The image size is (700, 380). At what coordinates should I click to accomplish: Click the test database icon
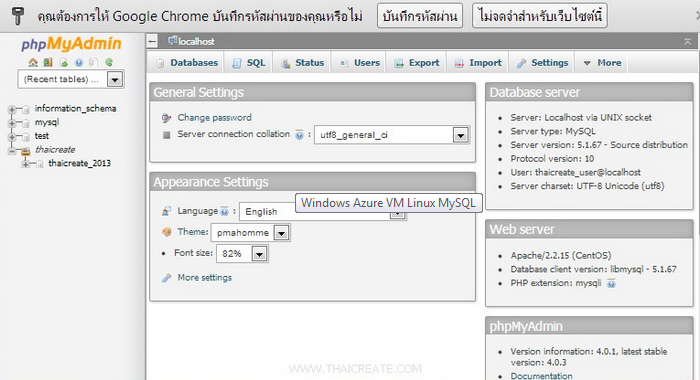[26, 137]
